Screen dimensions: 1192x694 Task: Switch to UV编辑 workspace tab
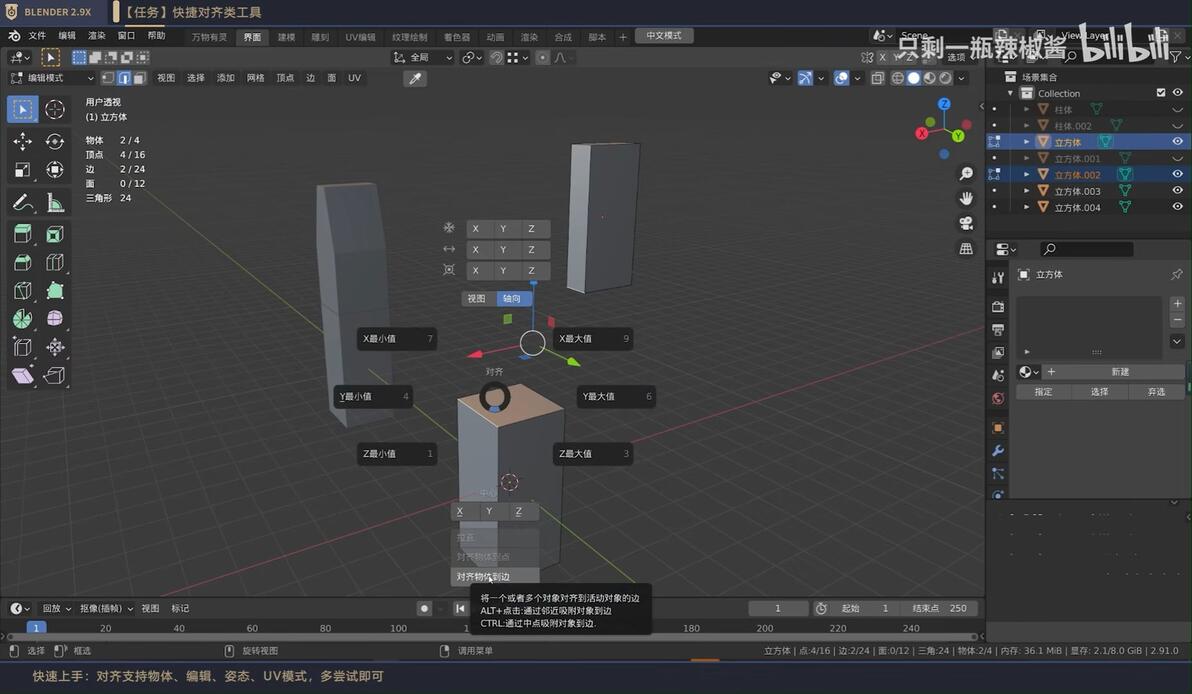tap(360, 36)
